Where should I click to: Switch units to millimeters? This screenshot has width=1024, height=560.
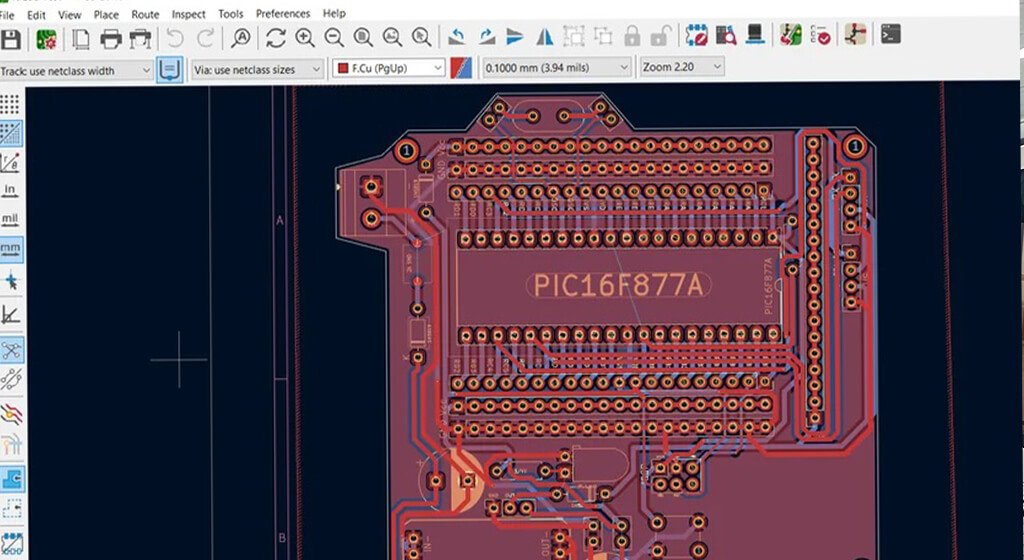(10, 249)
